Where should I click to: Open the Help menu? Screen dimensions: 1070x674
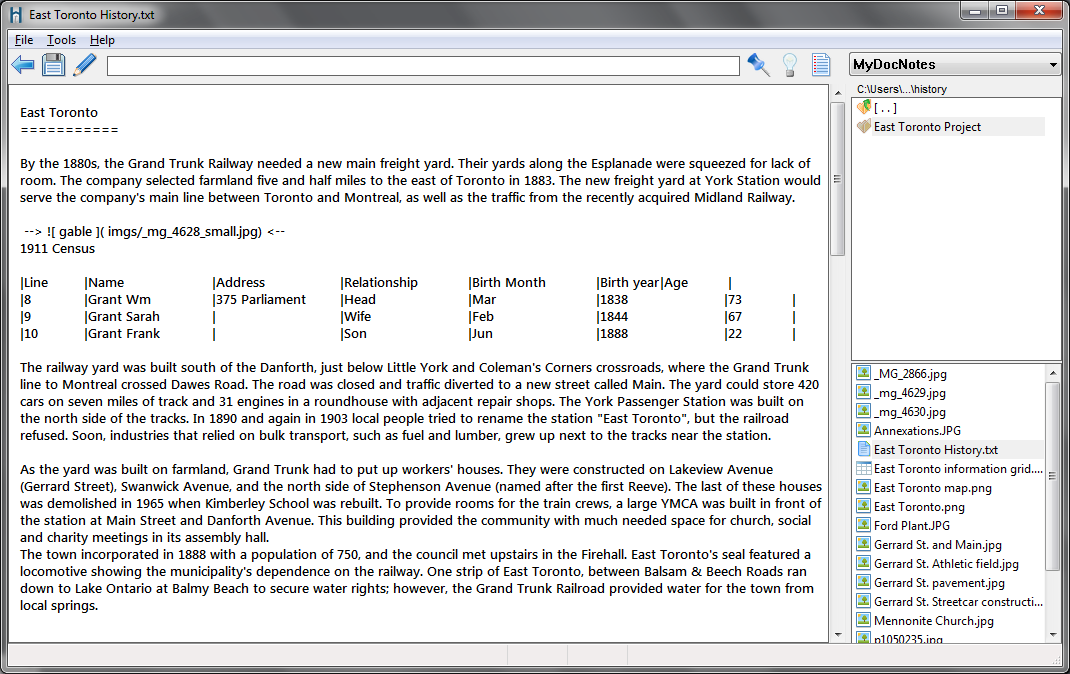point(102,40)
